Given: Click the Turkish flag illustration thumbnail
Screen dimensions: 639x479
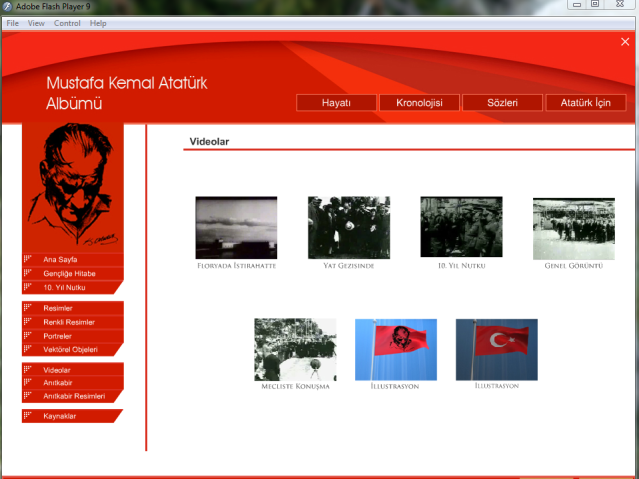Looking at the screenshot, I should 496,349.
